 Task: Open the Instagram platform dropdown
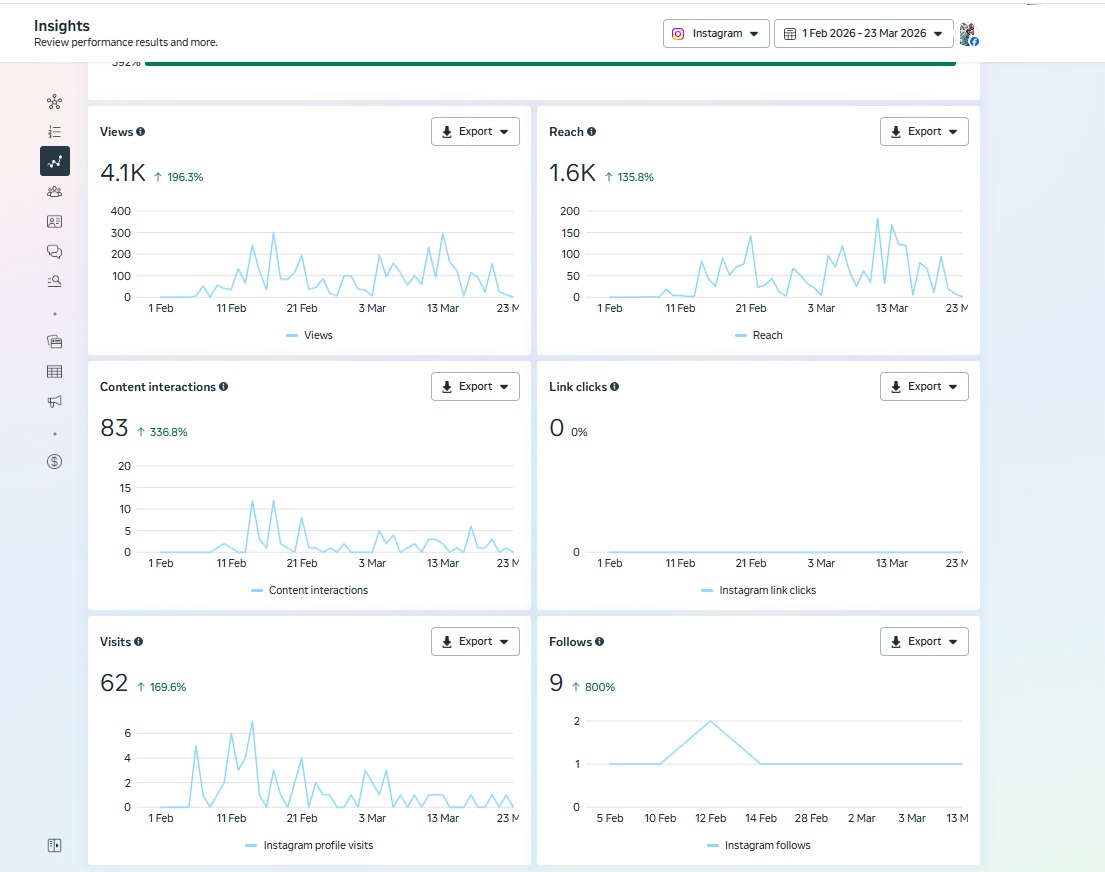pos(716,34)
